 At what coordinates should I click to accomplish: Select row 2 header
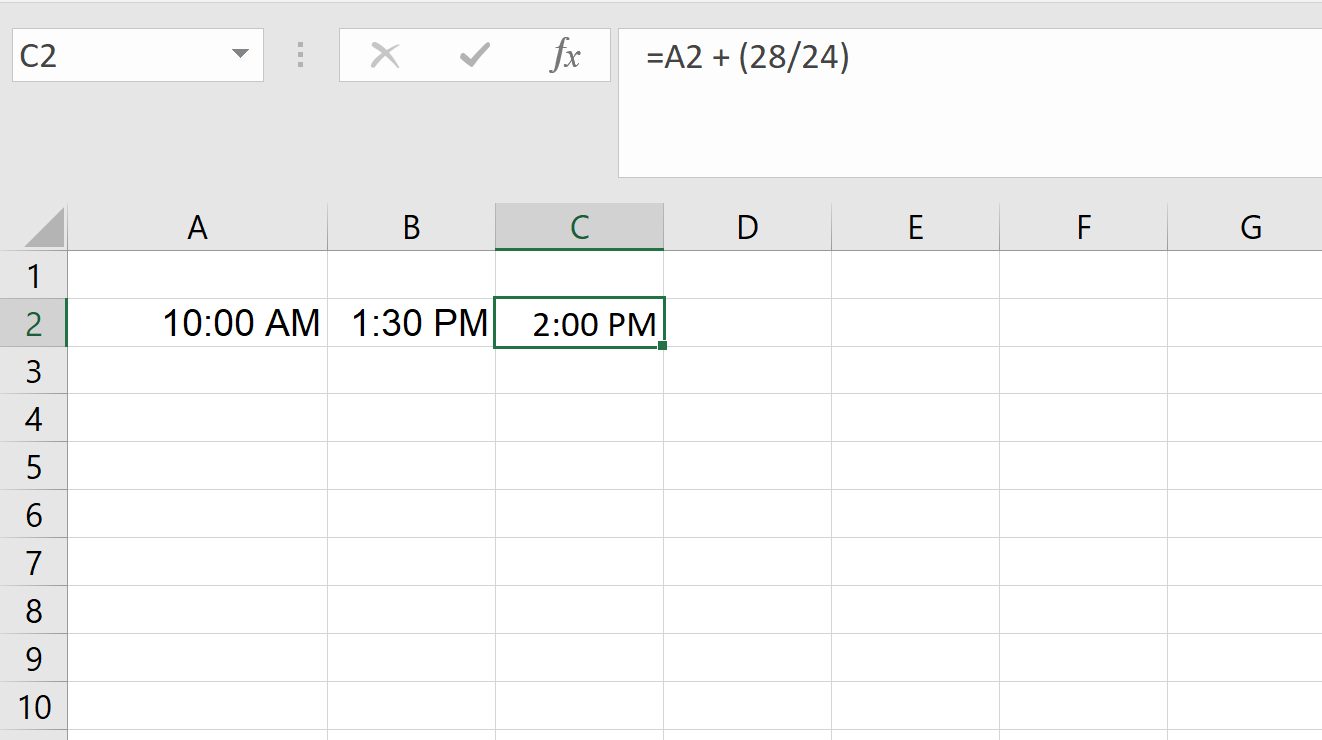pos(33,323)
